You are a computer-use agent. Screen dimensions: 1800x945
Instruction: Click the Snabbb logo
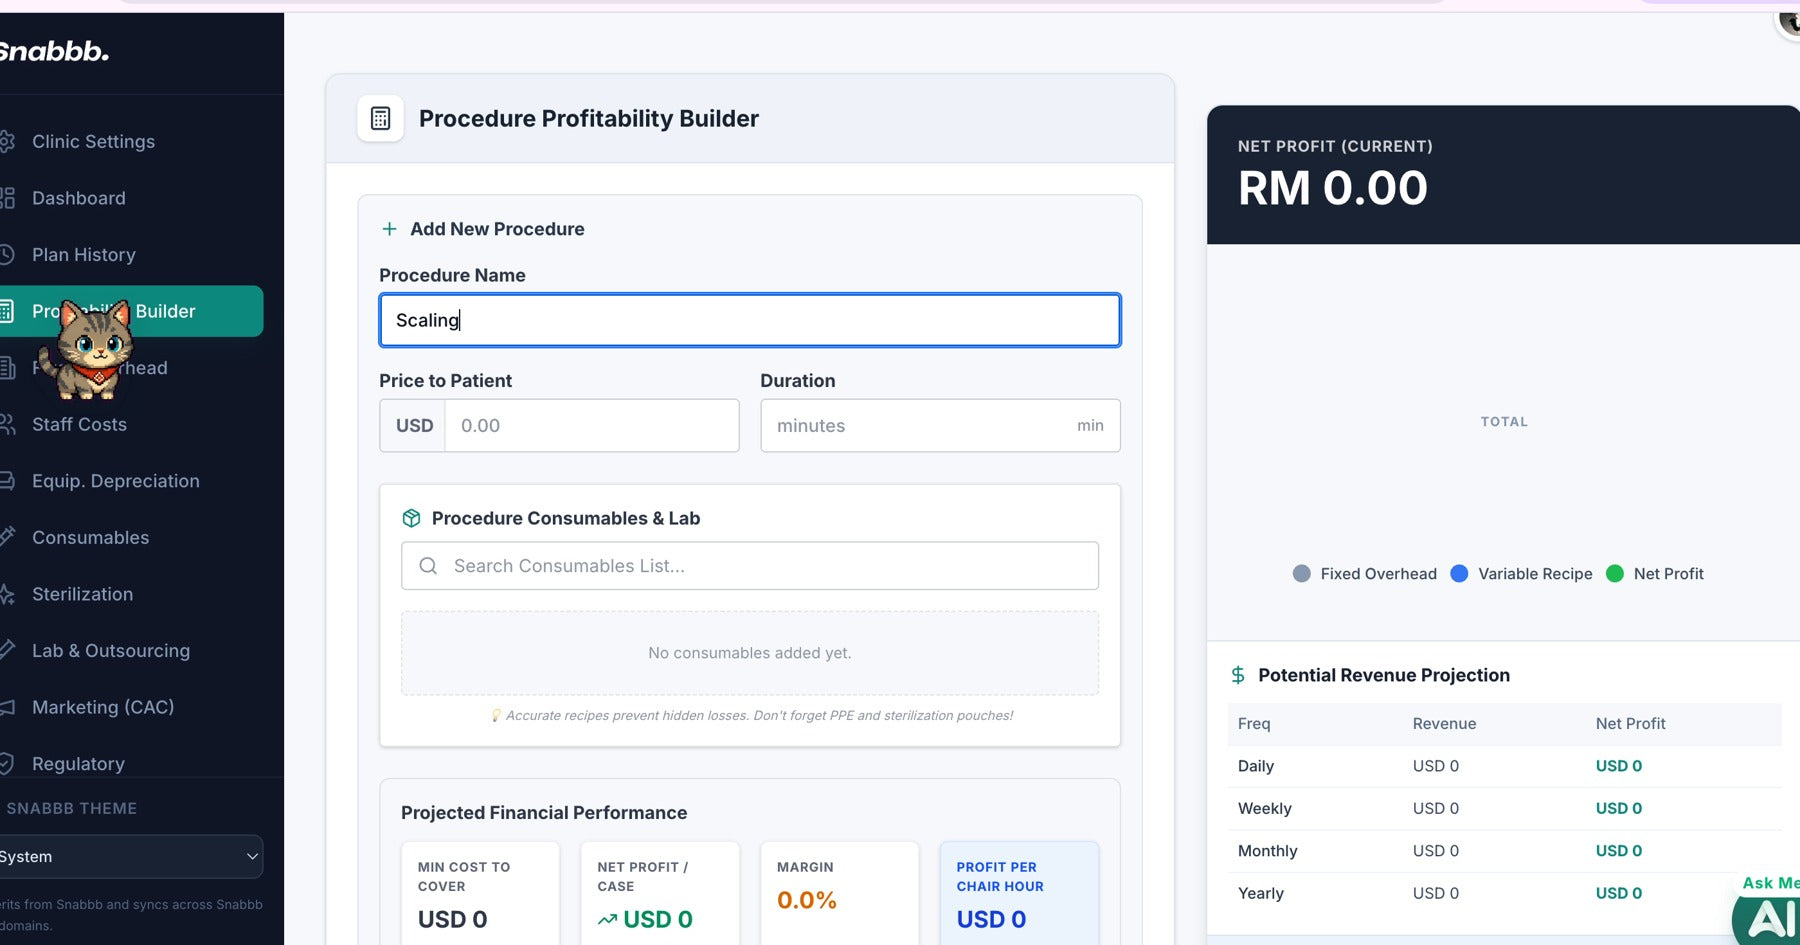tap(54, 52)
